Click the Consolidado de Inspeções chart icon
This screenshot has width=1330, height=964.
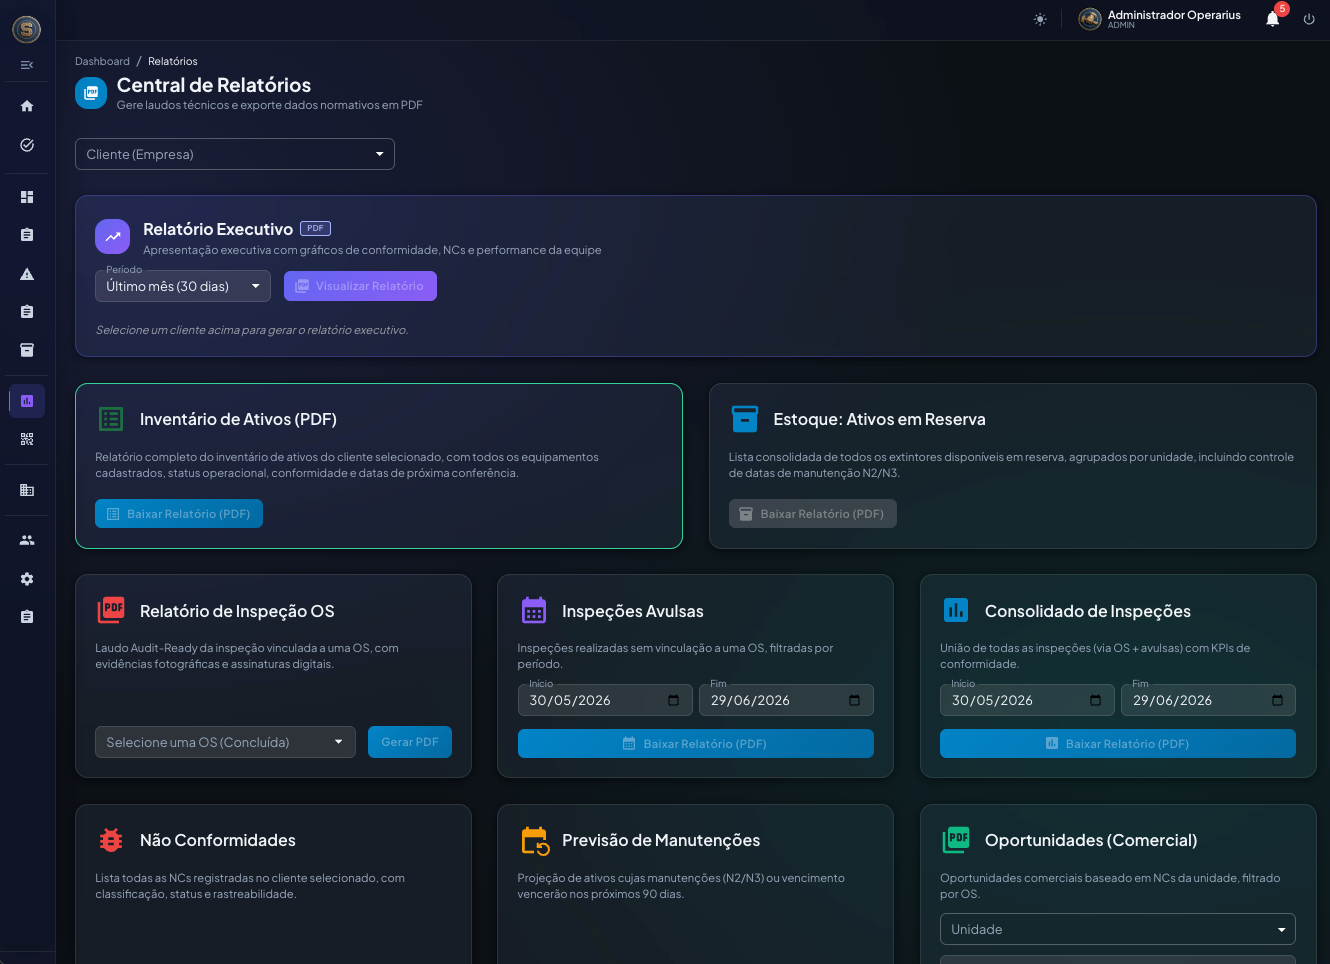[x=956, y=610]
